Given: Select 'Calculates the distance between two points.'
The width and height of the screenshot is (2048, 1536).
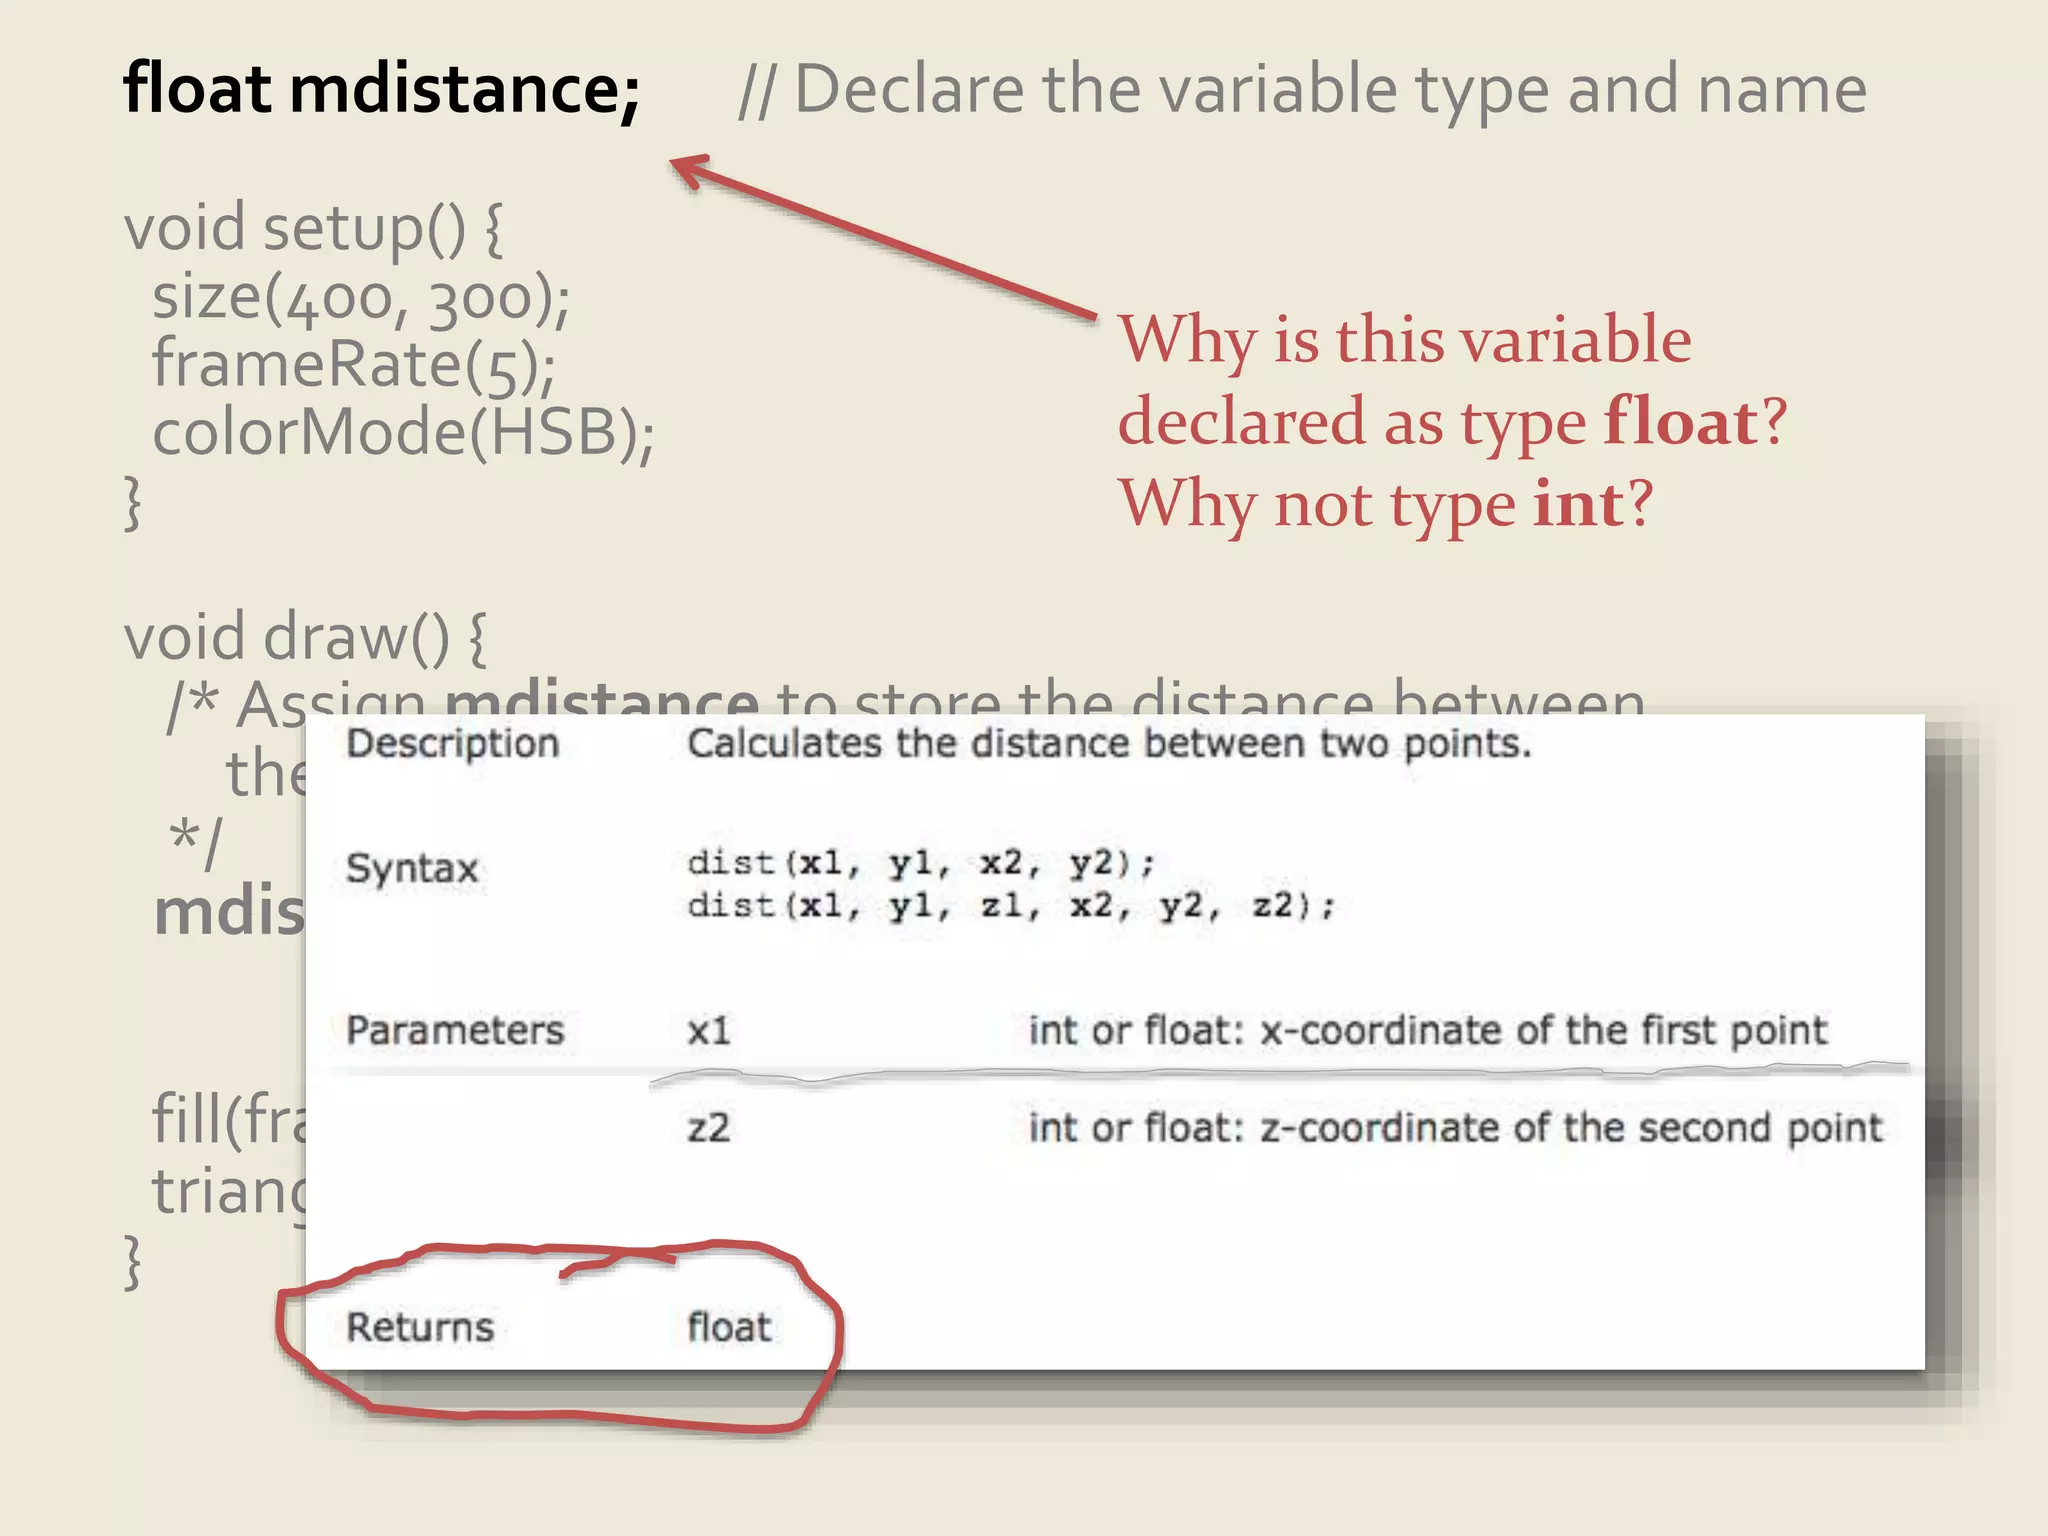Looking at the screenshot, I should tap(1109, 744).
